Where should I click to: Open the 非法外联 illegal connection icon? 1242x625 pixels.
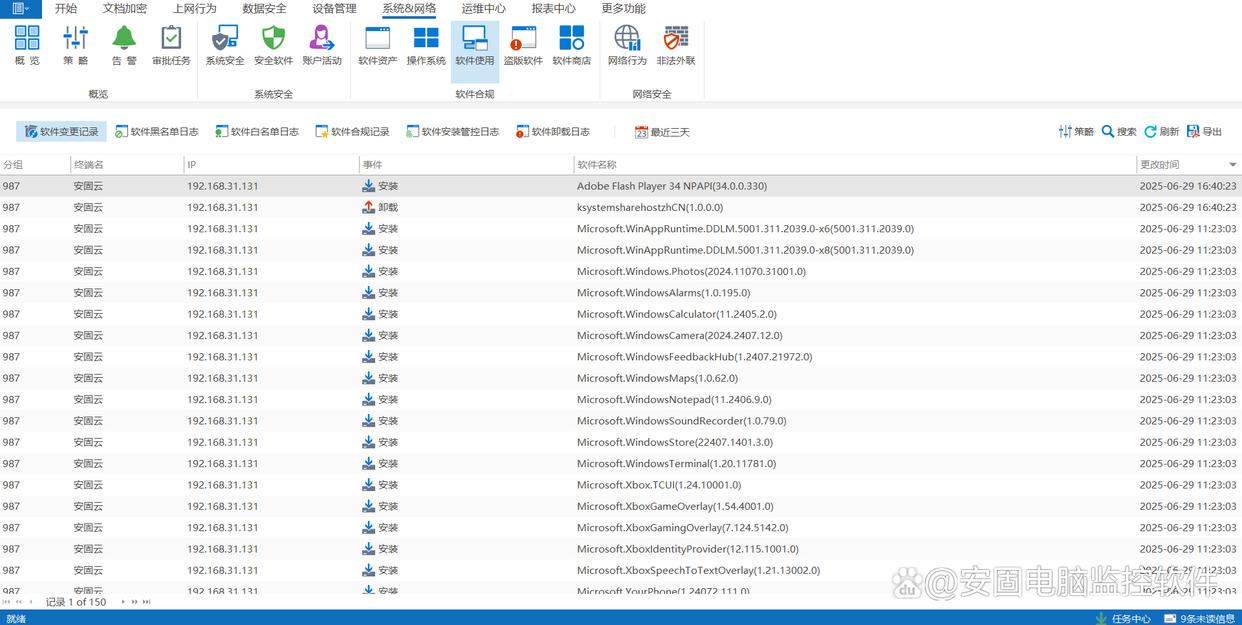(x=676, y=46)
